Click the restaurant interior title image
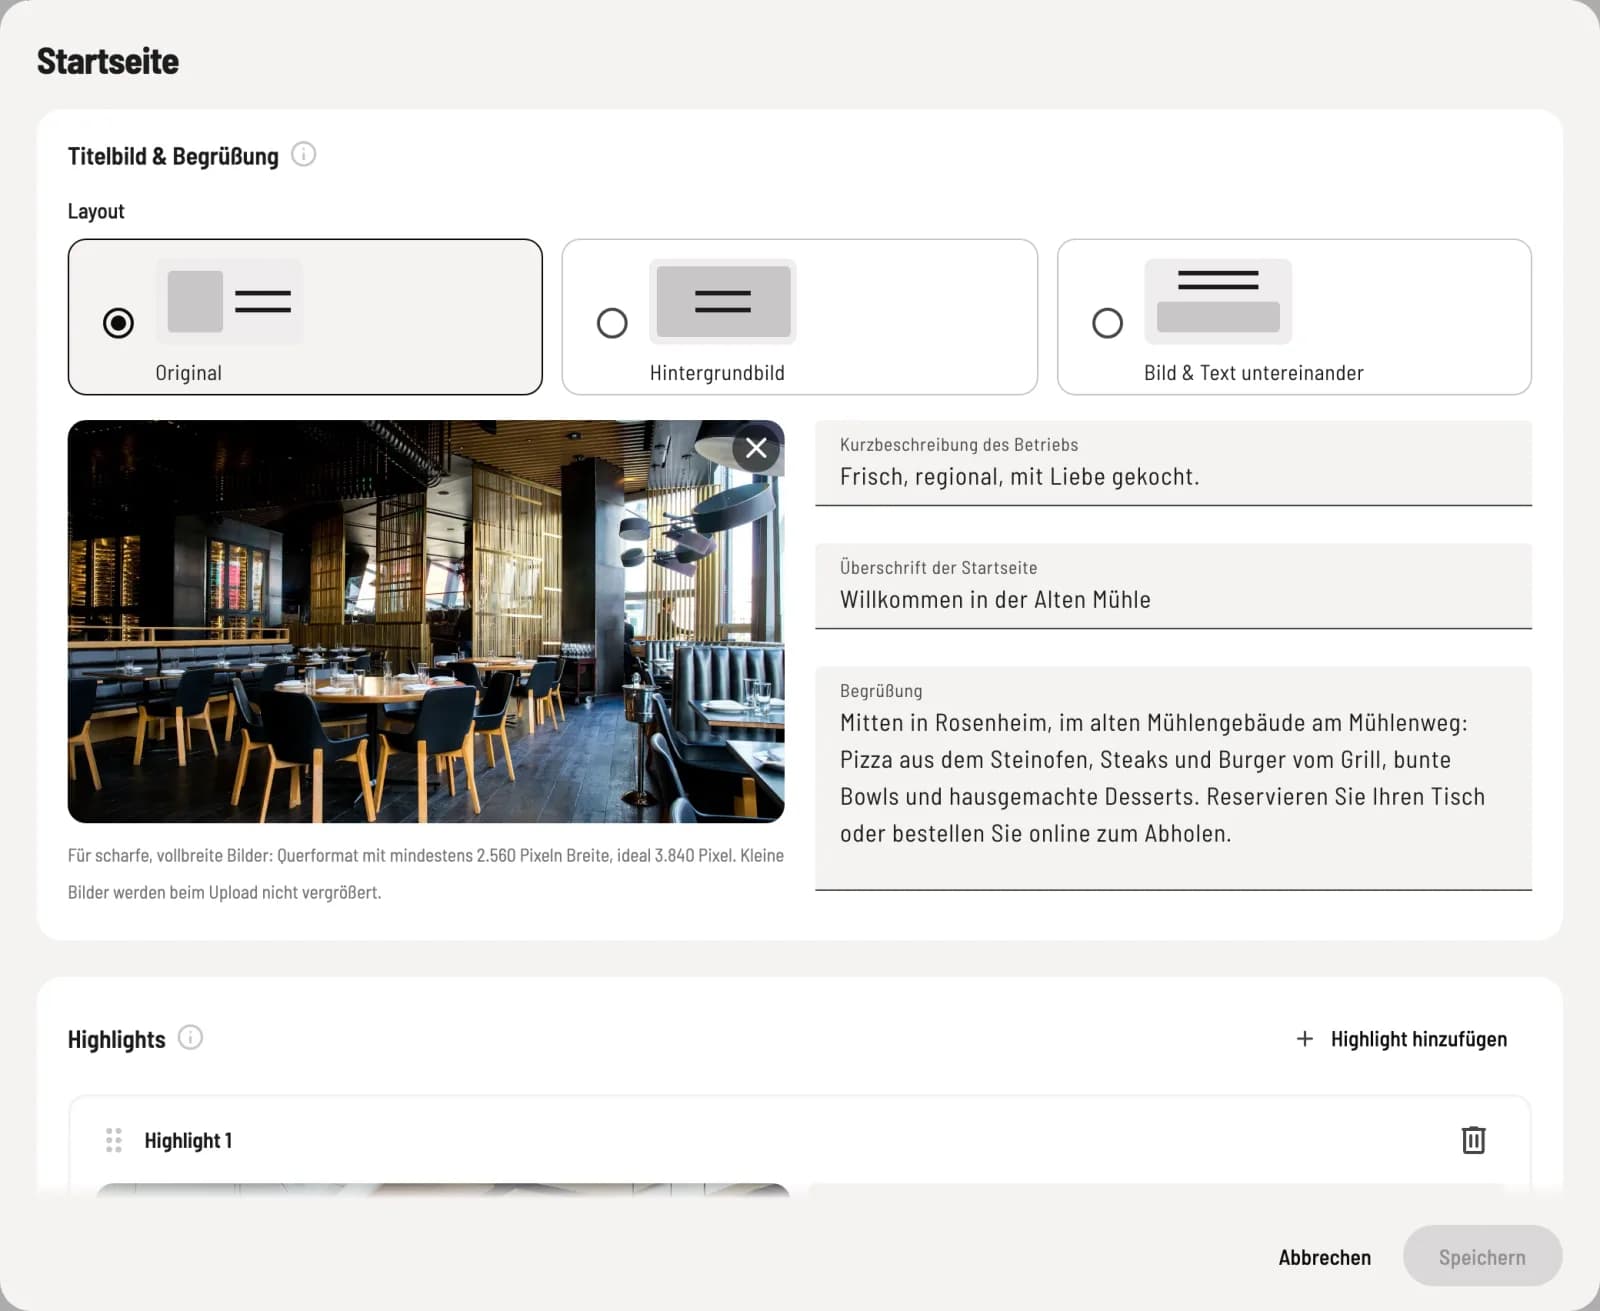 click(426, 621)
